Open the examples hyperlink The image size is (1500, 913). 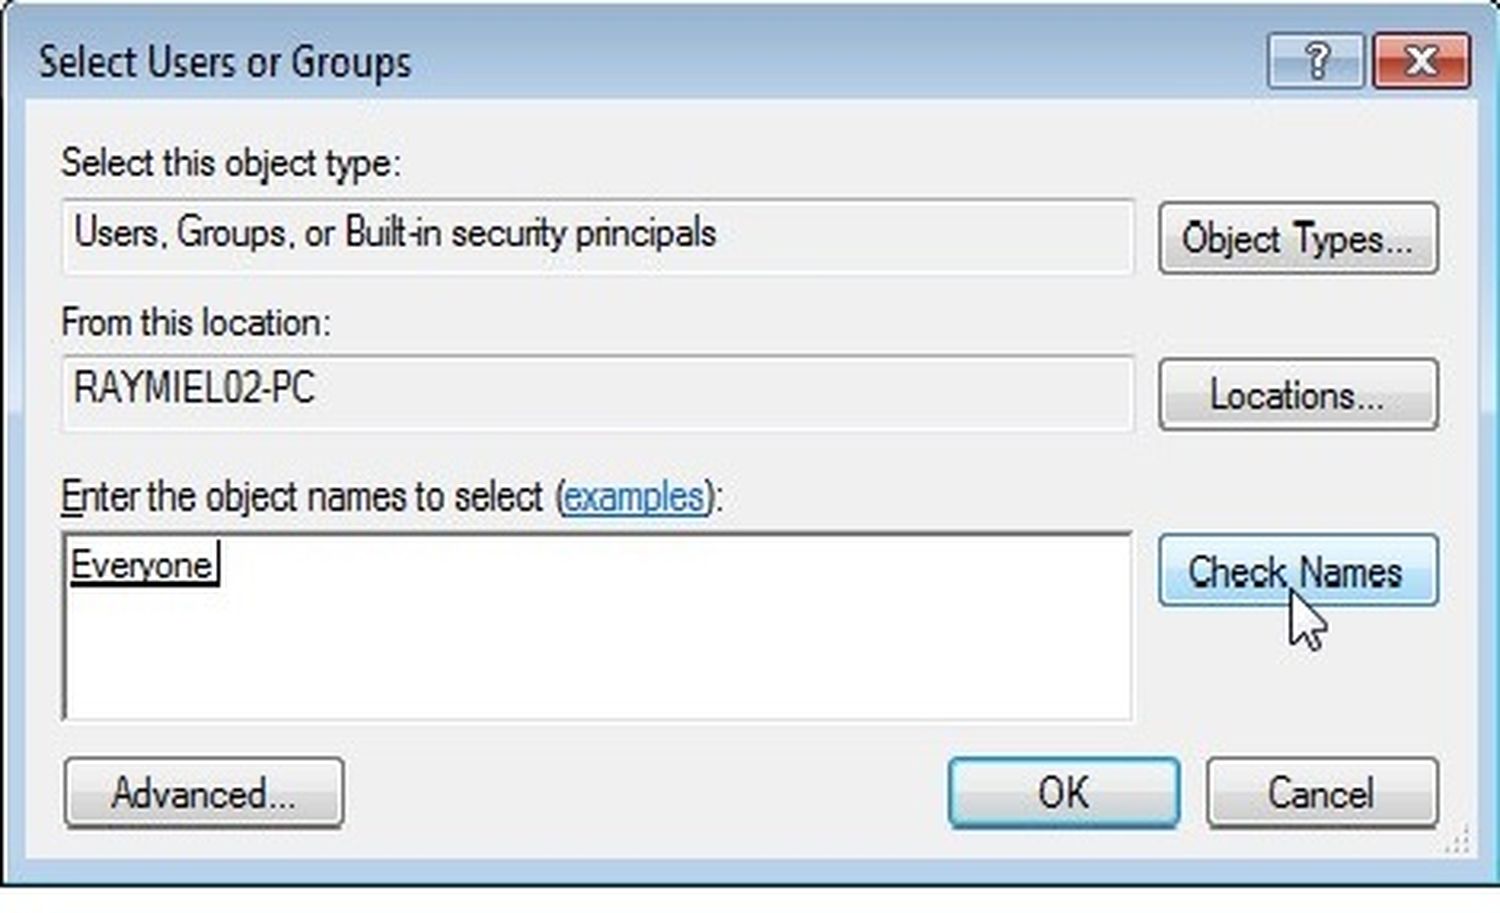tap(634, 497)
